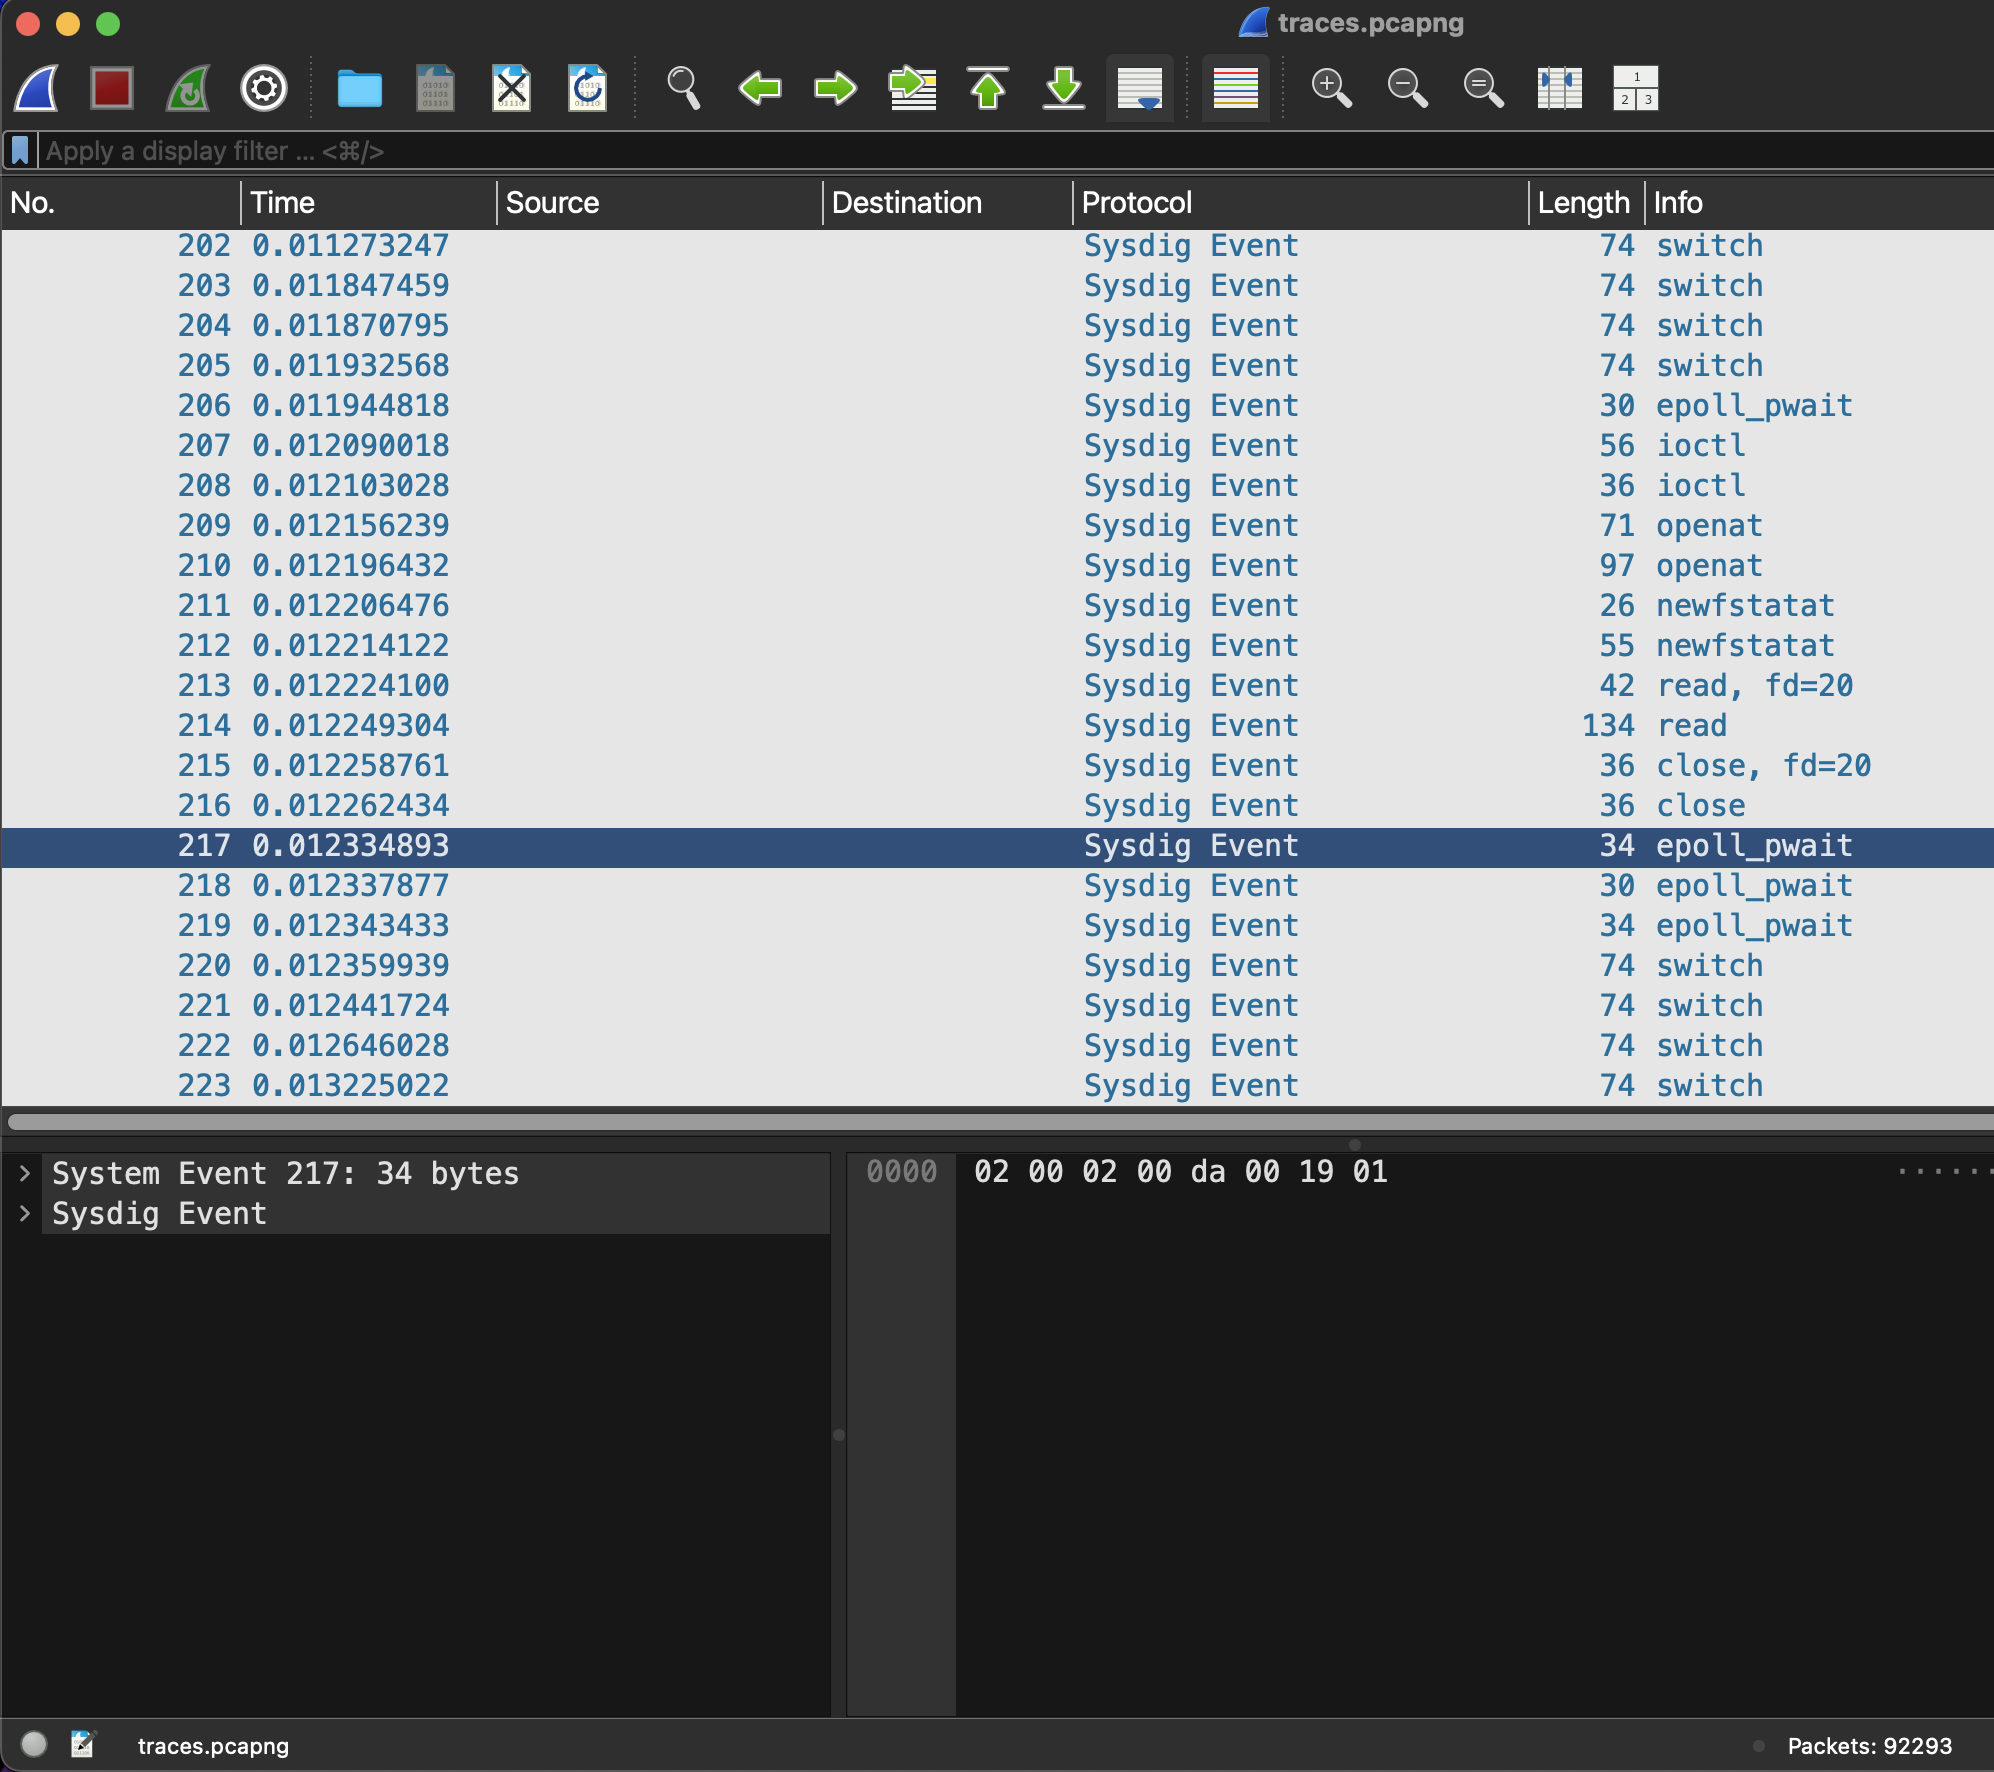1994x1772 pixels.
Task: Toggle auto-scroll during live capture
Action: 1139,88
